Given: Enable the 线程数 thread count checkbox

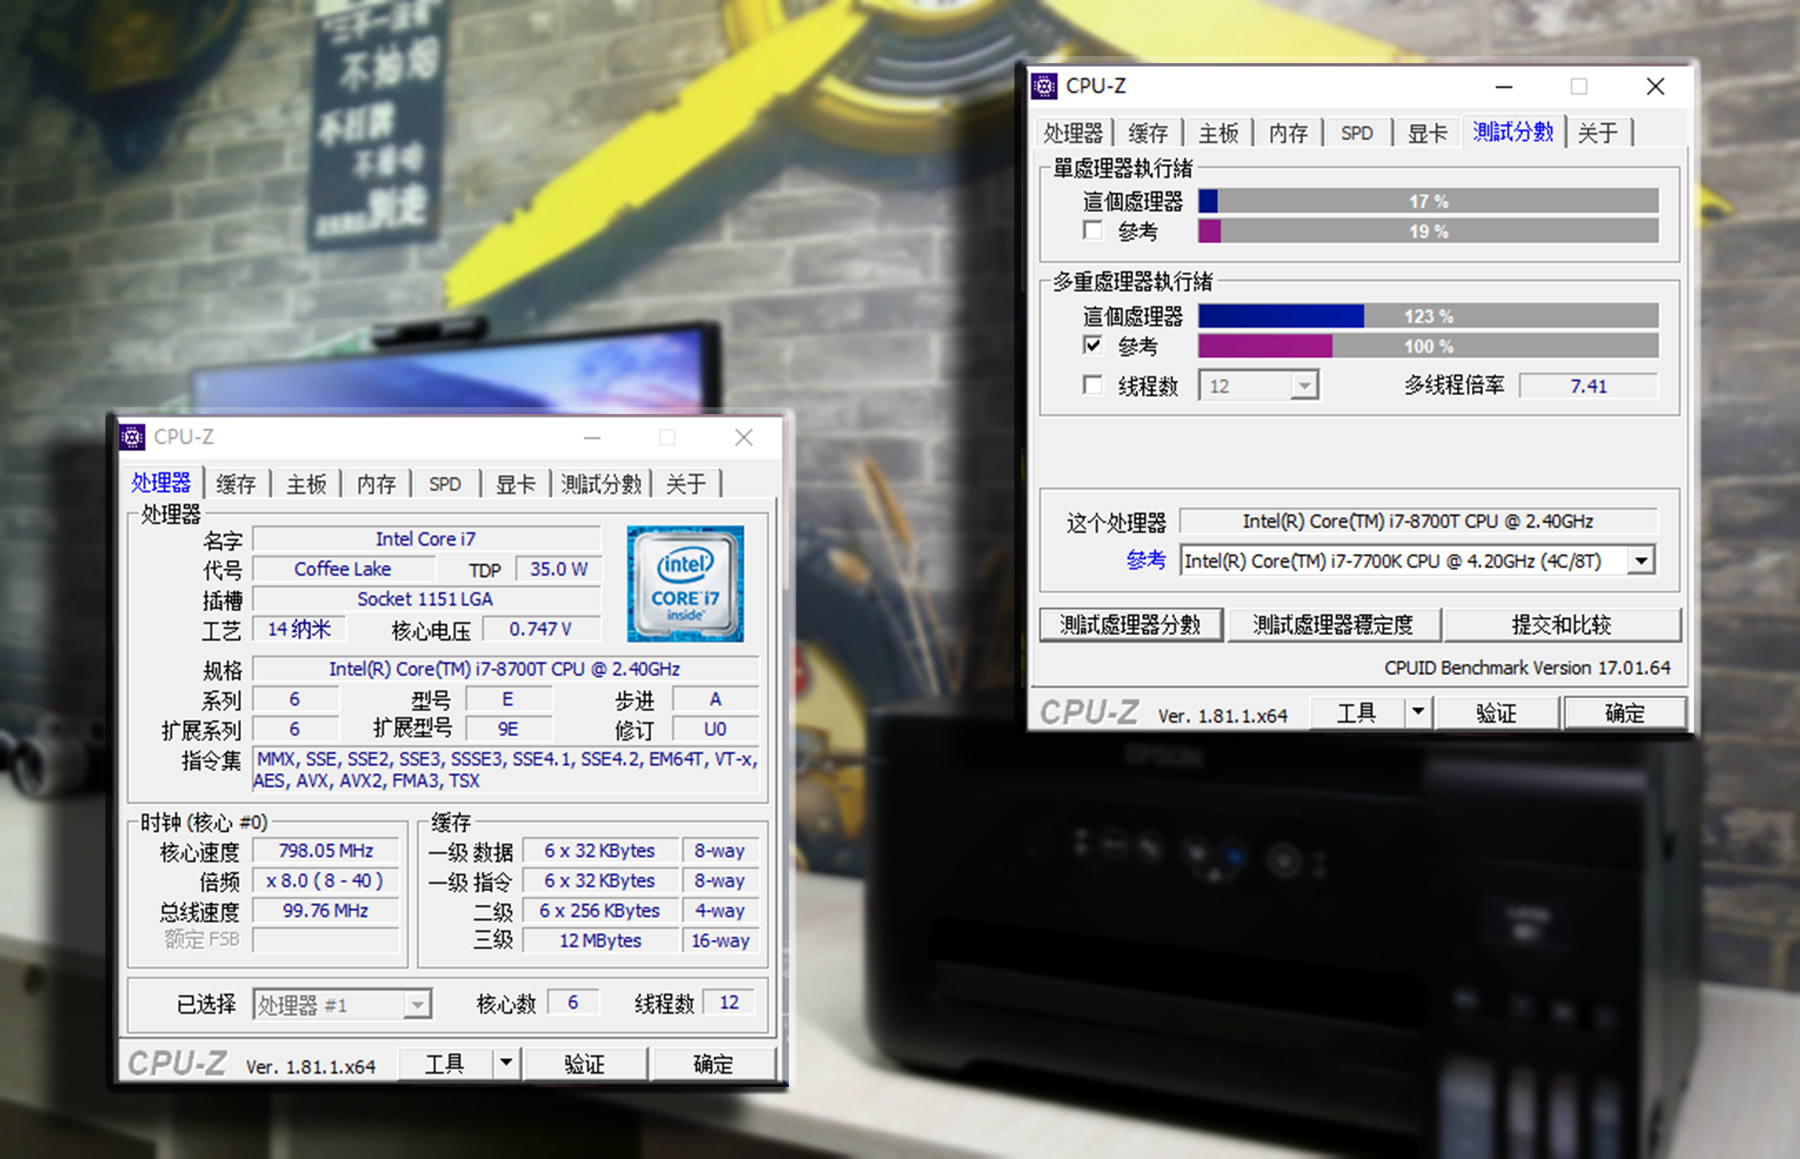Looking at the screenshot, I should (x=1093, y=385).
